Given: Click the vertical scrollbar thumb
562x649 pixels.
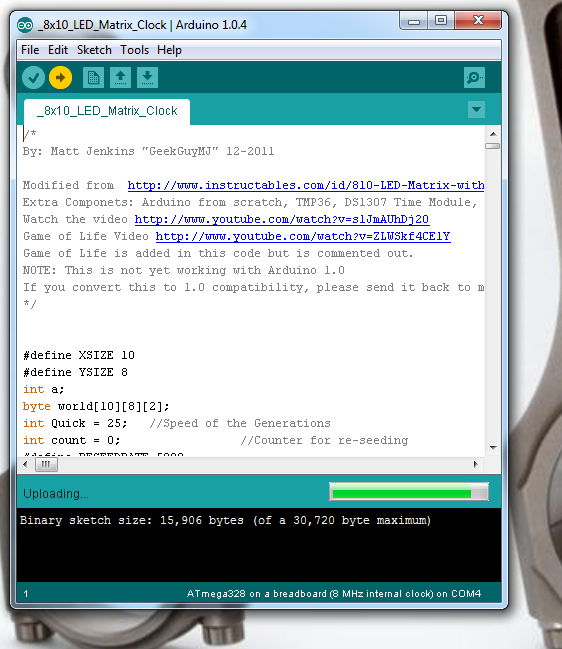Looking at the screenshot, I should pyautogui.click(x=492, y=146).
